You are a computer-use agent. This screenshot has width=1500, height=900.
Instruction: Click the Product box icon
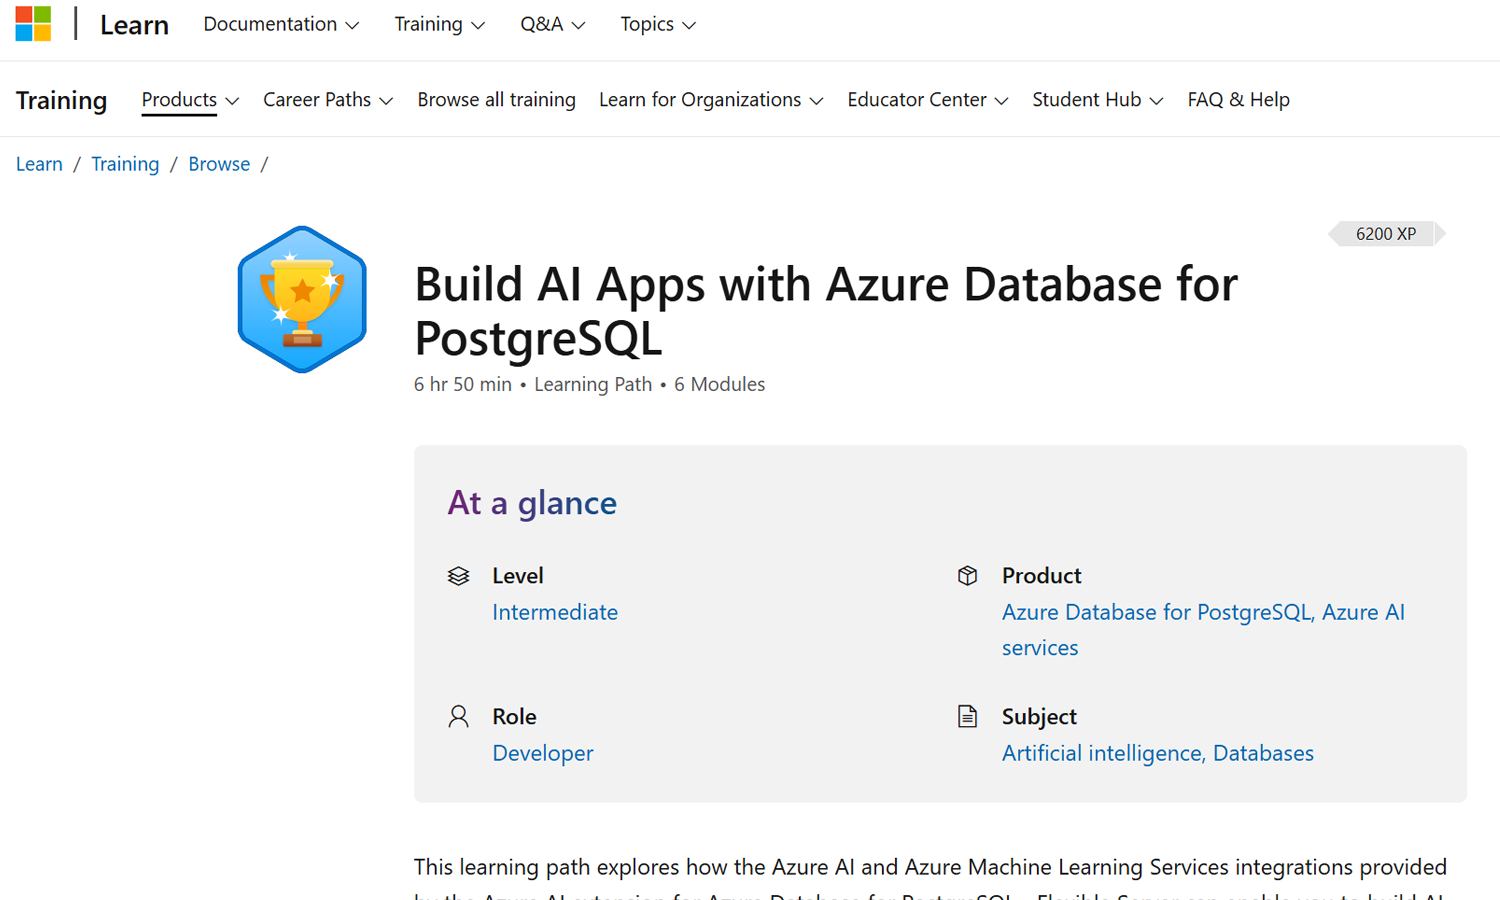967,576
